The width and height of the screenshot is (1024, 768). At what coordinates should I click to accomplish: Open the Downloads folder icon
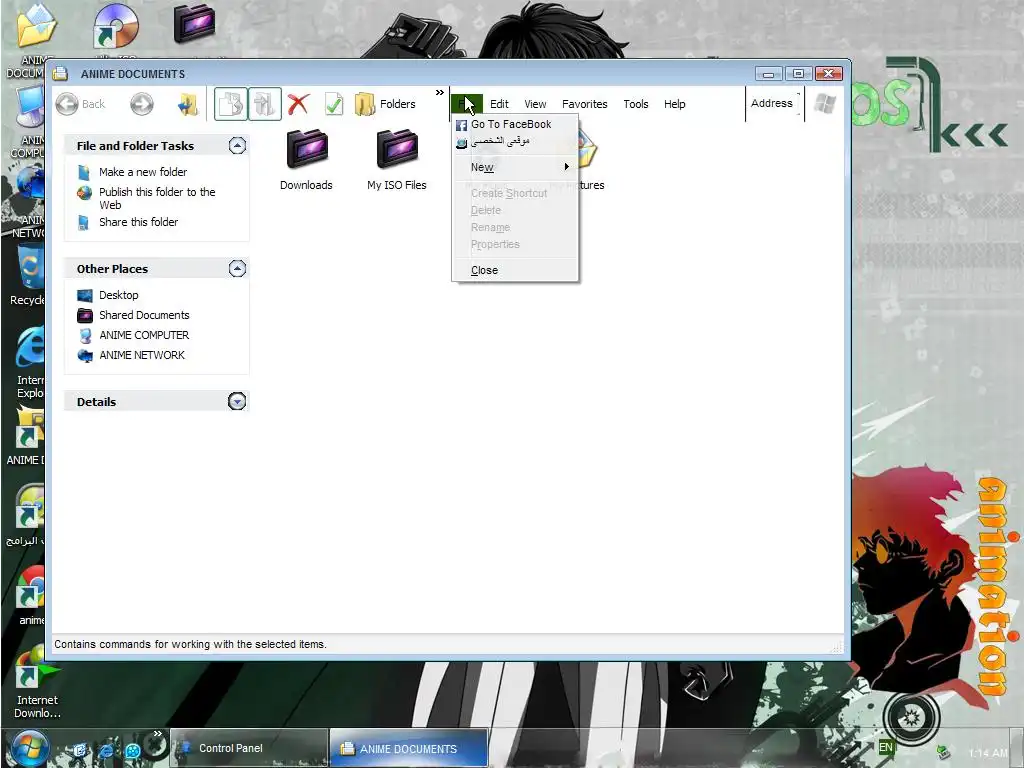pyautogui.click(x=306, y=160)
